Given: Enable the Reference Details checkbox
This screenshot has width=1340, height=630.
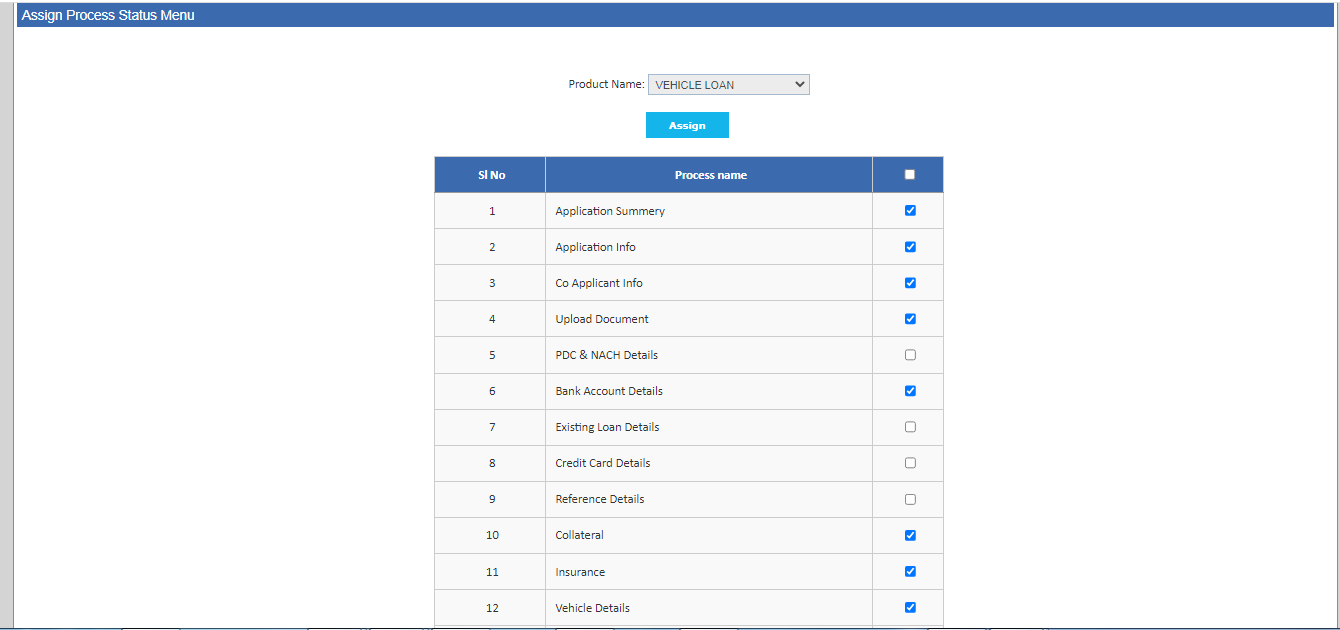Looking at the screenshot, I should (x=909, y=499).
